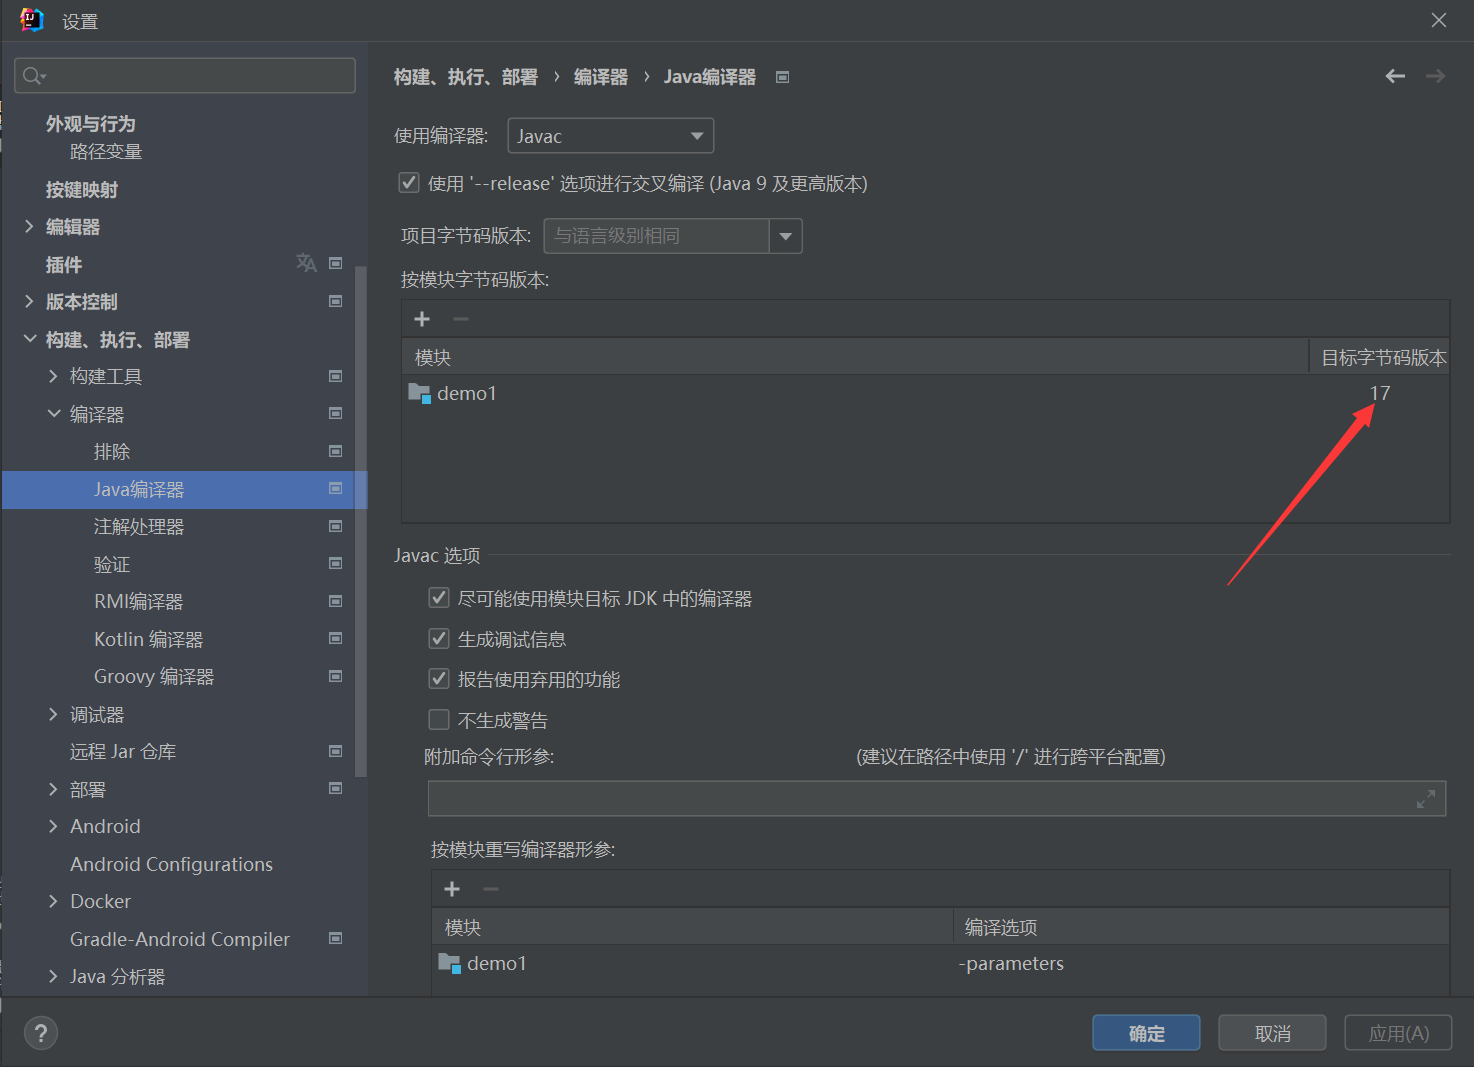
Task: Click the demo1 module folder icon in bytecode table
Action: [x=419, y=393]
